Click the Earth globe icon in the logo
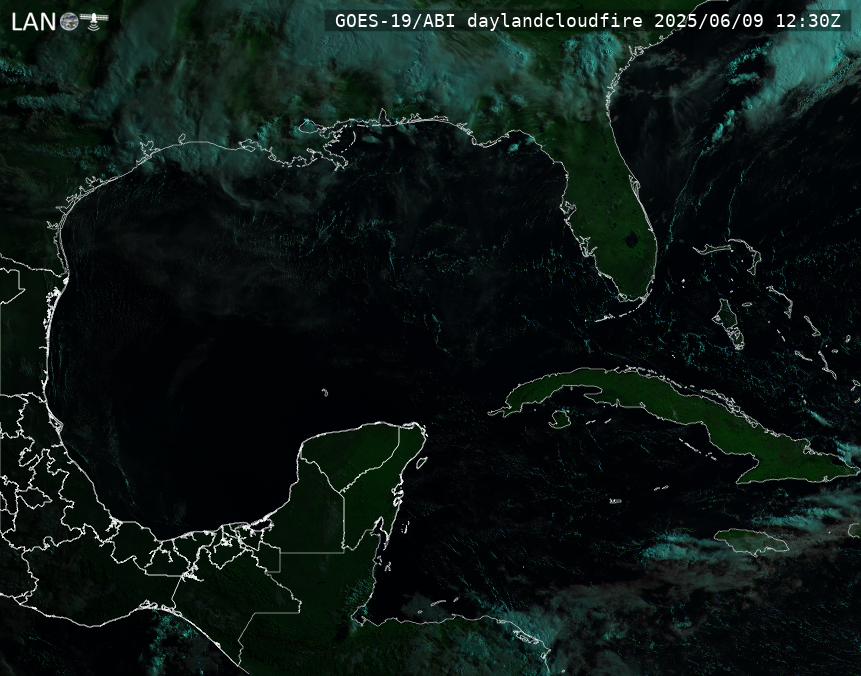The height and width of the screenshot is (676, 861). tap(69, 21)
